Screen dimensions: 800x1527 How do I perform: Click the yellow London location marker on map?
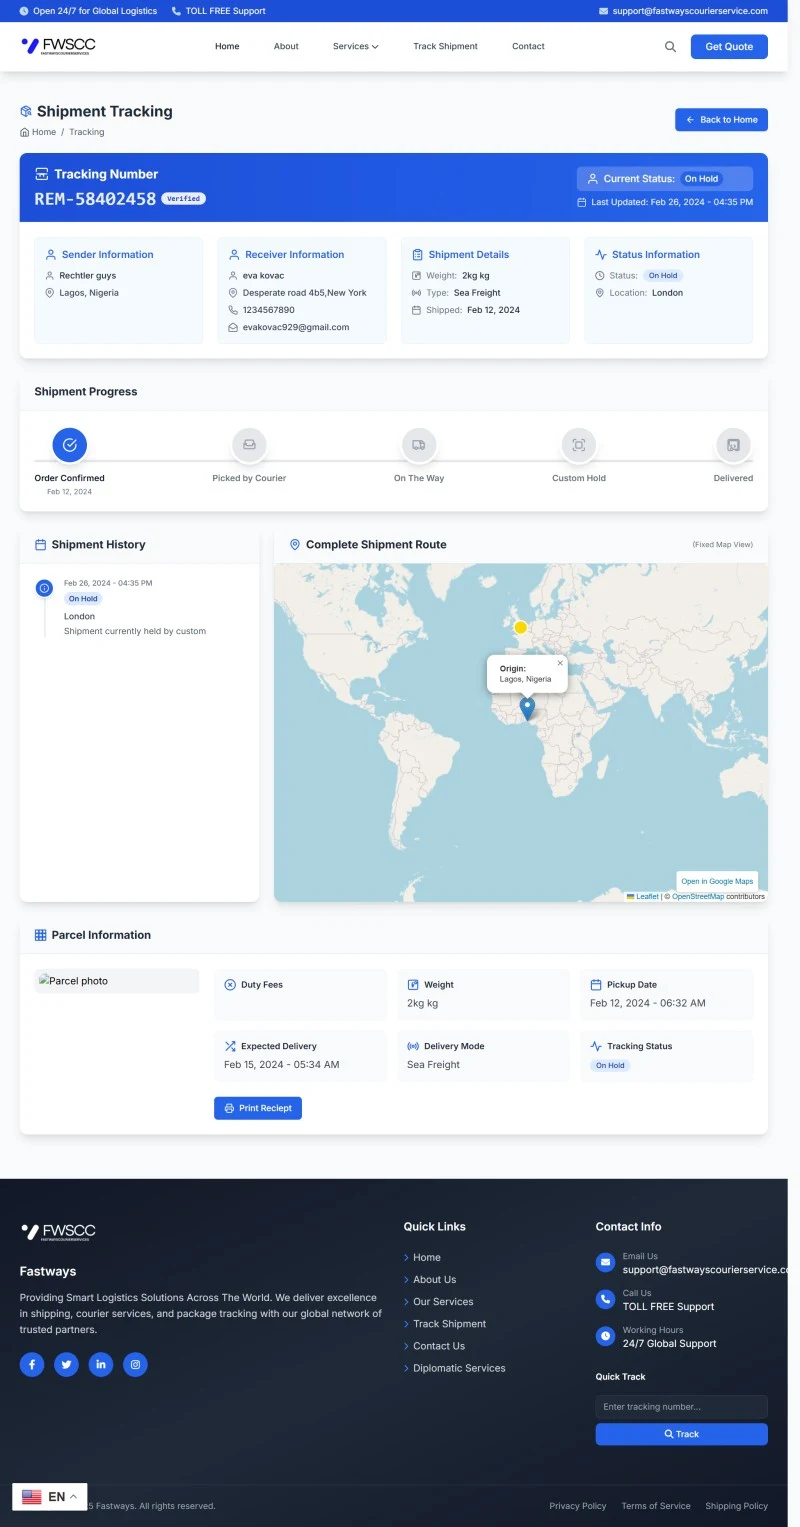pos(520,627)
